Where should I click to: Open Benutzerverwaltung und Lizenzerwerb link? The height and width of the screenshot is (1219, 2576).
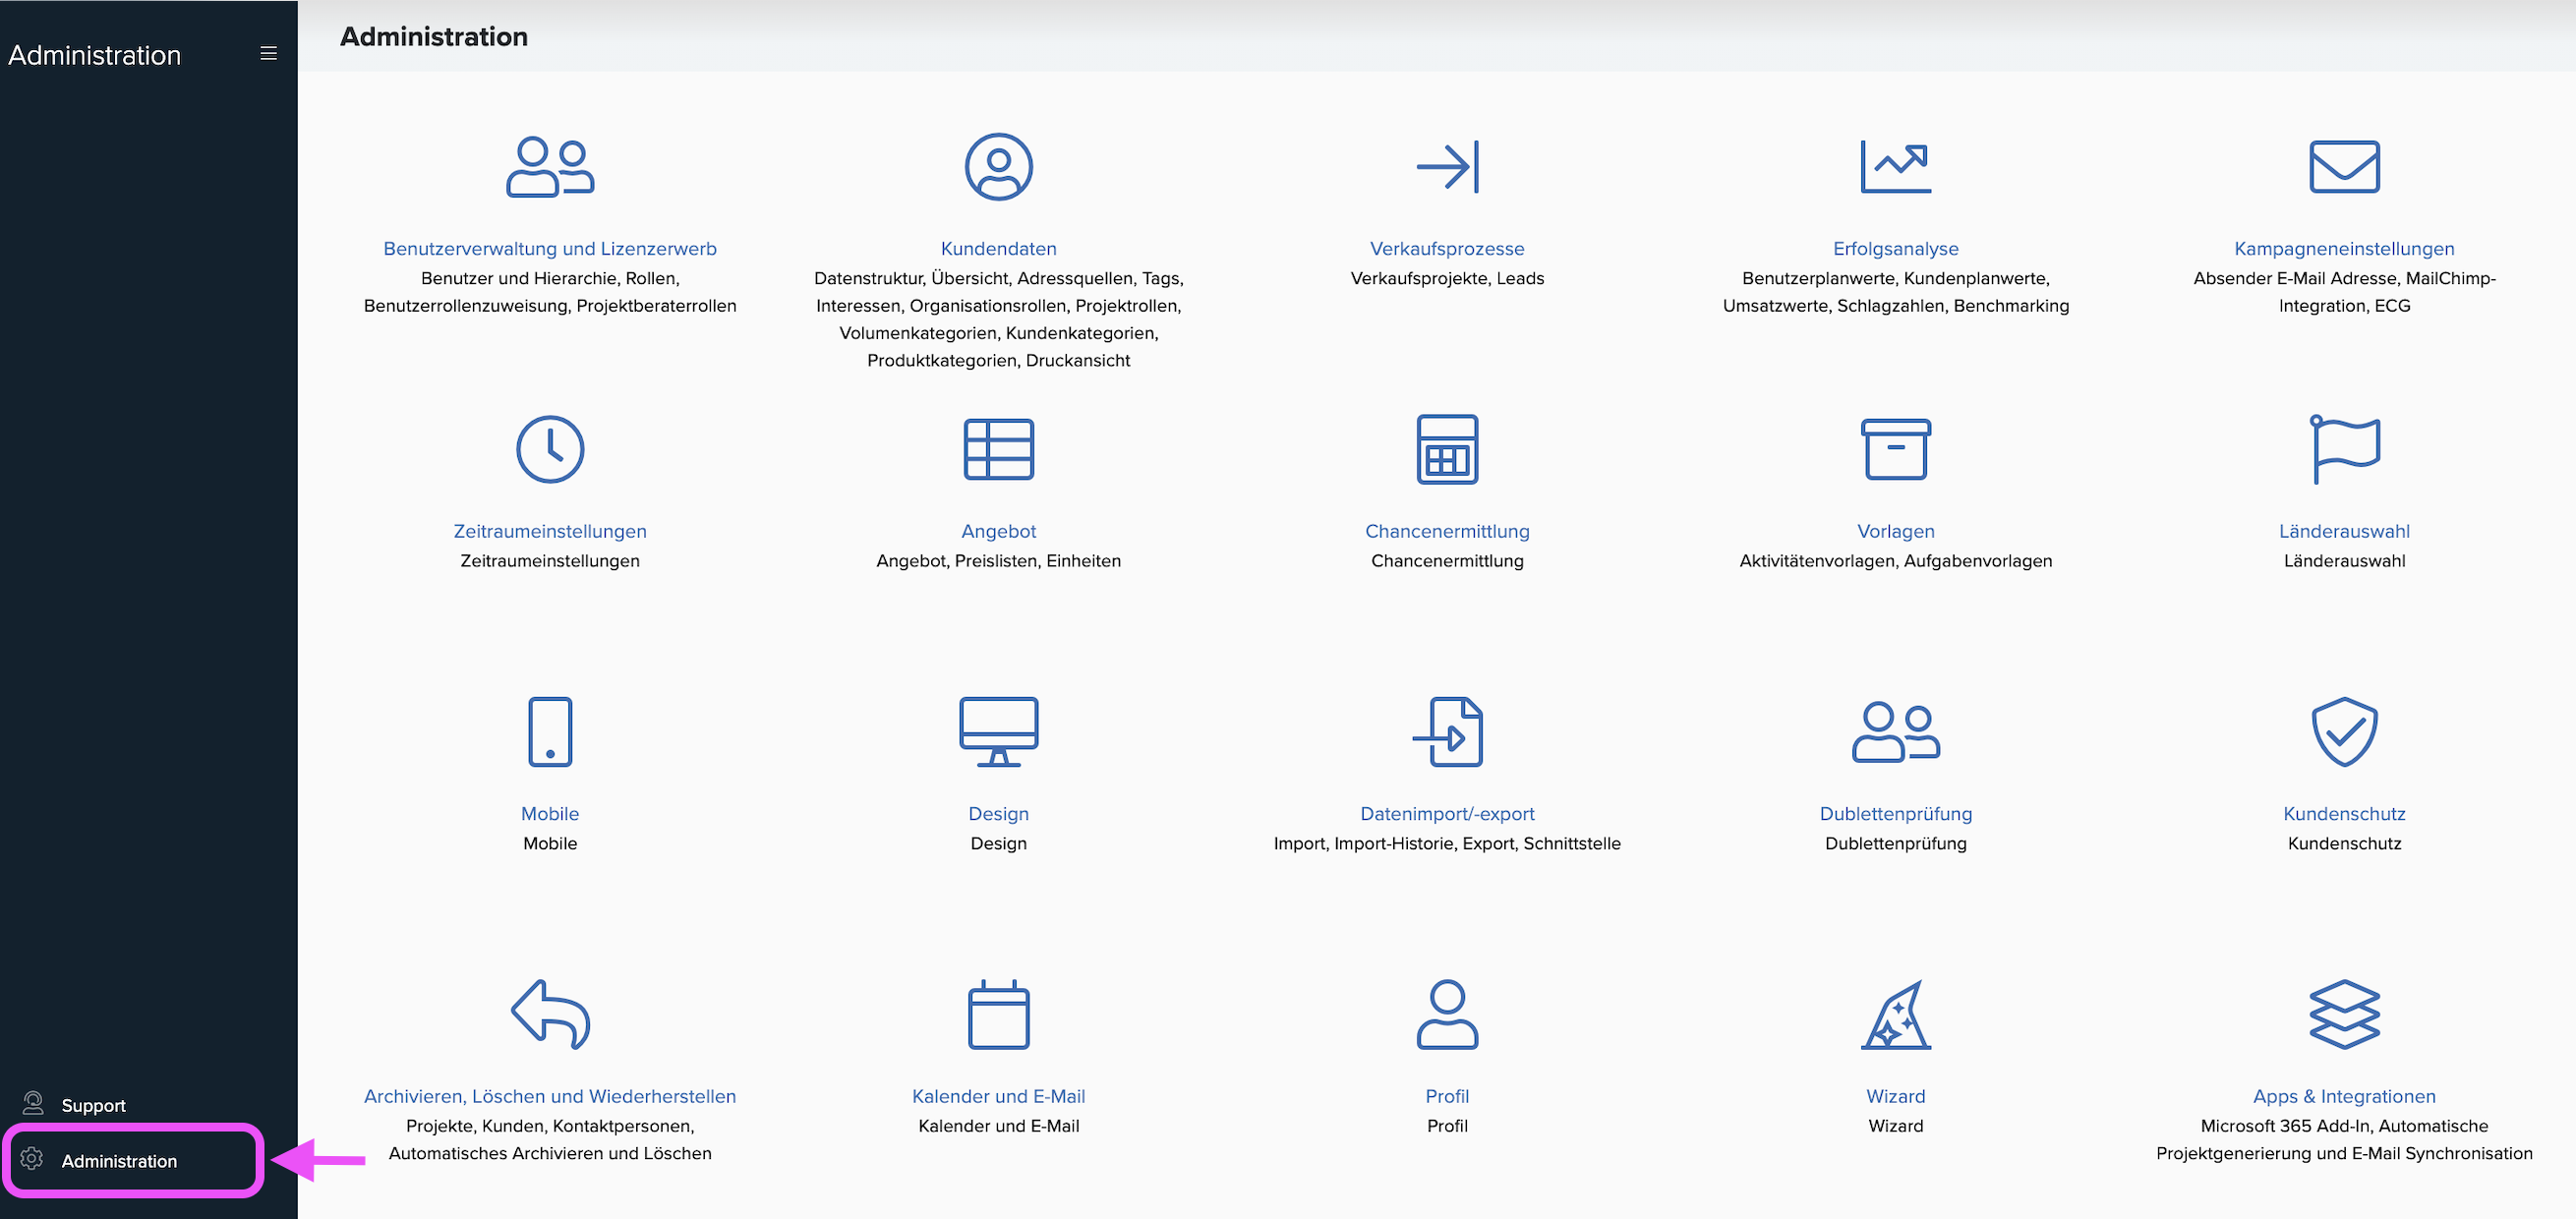tap(550, 249)
